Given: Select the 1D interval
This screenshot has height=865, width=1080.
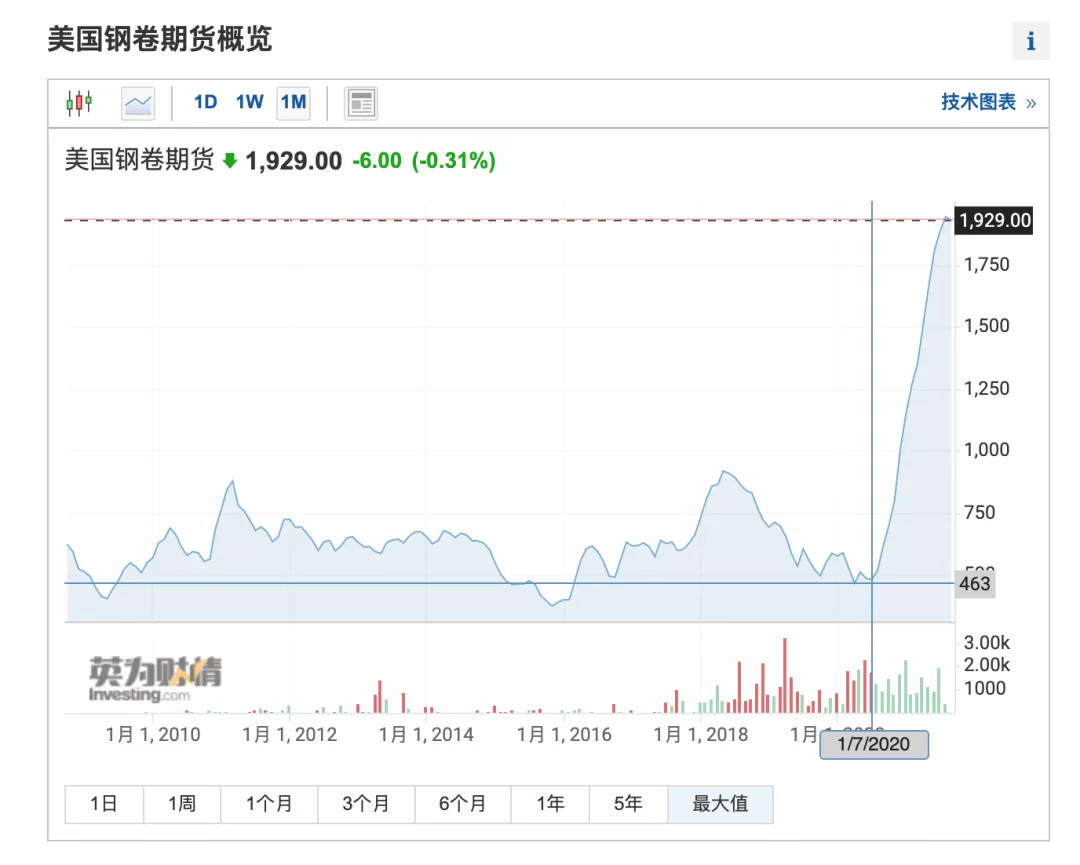Looking at the screenshot, I should pyautogui.click(x=205, y=102).
